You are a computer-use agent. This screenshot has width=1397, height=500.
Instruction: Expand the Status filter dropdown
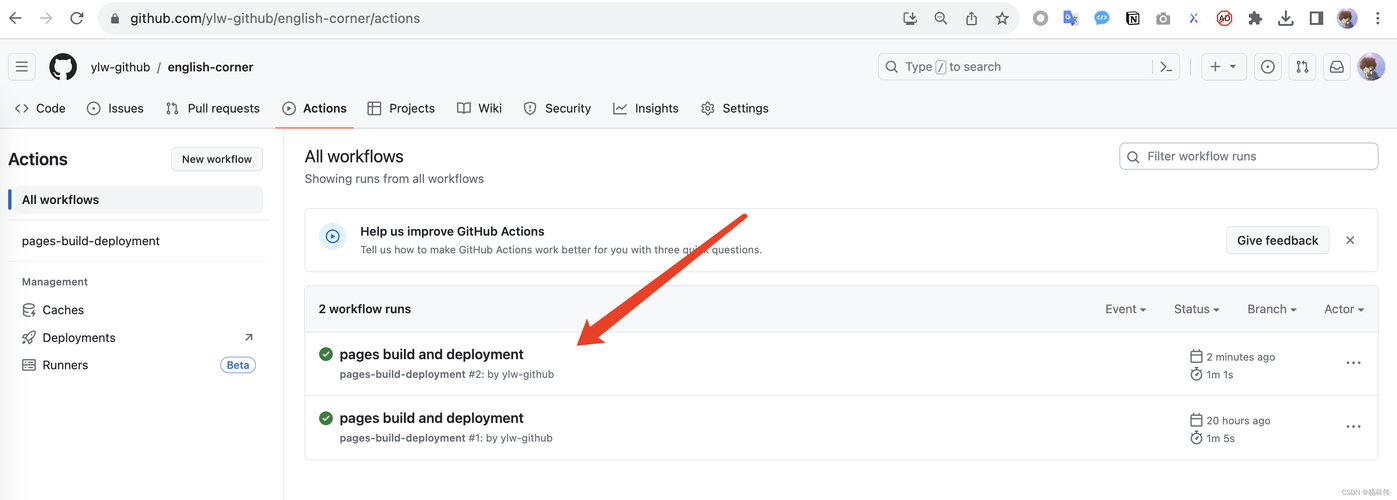(1196, 309)
